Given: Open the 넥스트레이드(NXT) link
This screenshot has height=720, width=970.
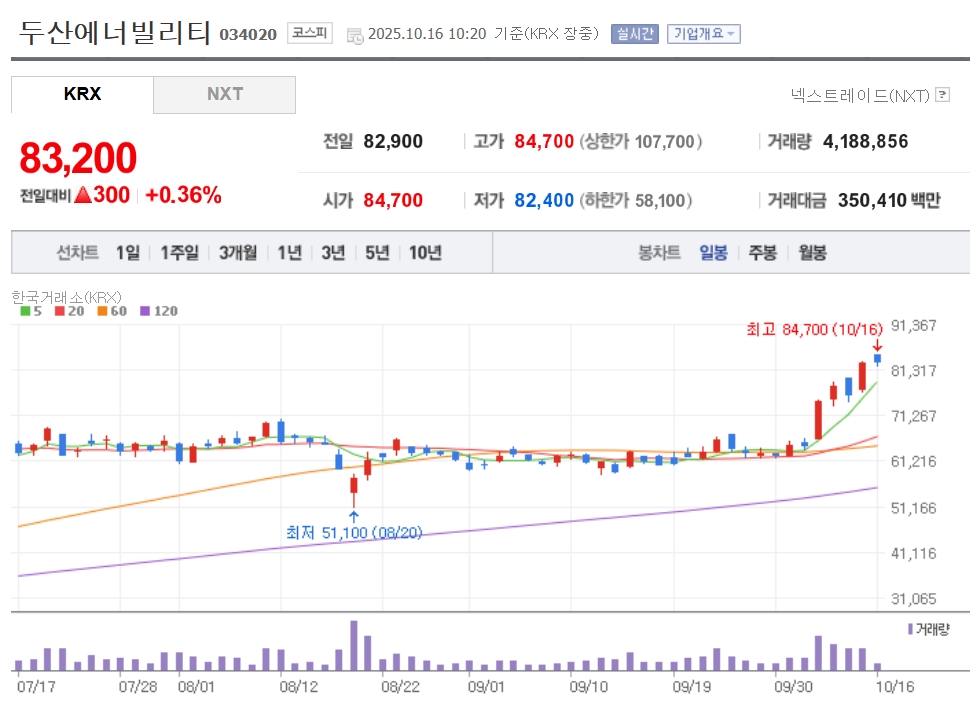Looking at the screenshot, I should (x=860, y=95).
